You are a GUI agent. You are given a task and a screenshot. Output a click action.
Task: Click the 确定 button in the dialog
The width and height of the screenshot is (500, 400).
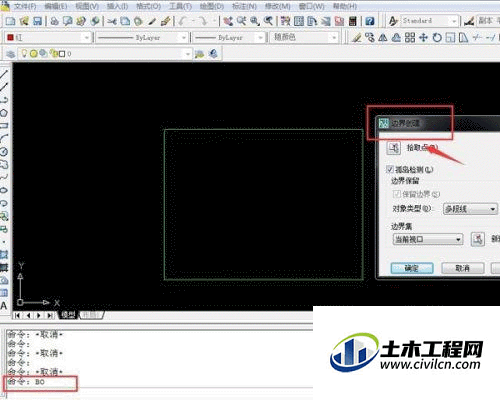[x=412, y=268]
